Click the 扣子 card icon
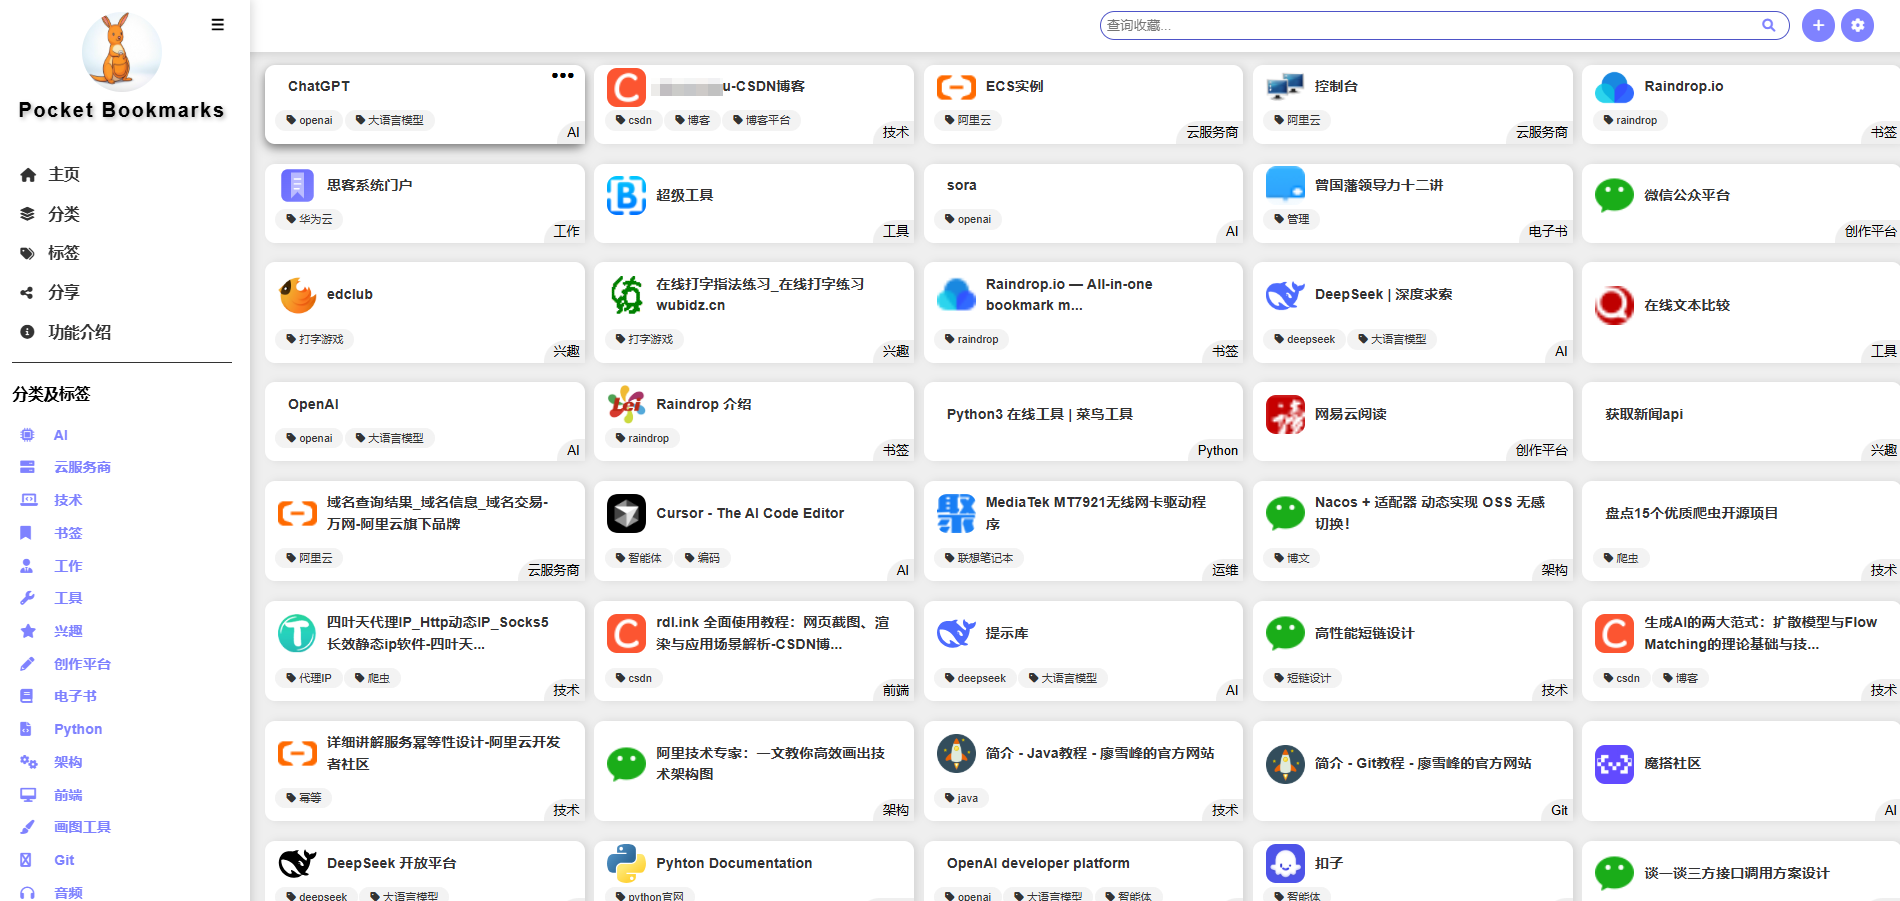The image size is (1900, 901). coord(1285,863)
